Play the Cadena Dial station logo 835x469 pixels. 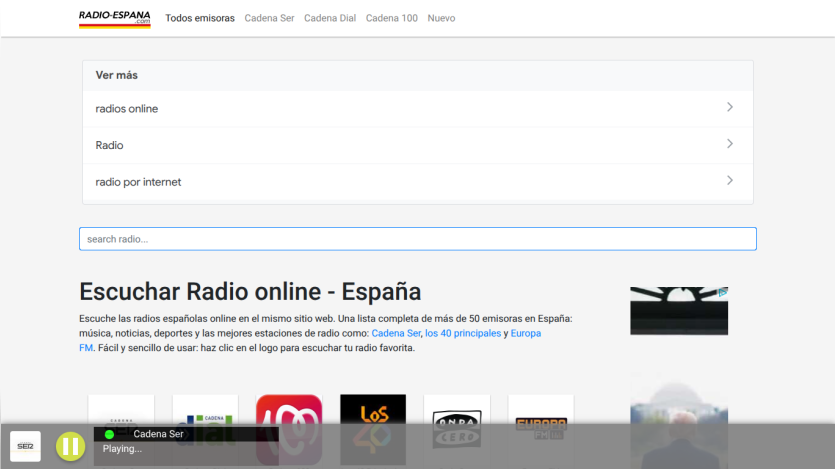coord(206,430)
